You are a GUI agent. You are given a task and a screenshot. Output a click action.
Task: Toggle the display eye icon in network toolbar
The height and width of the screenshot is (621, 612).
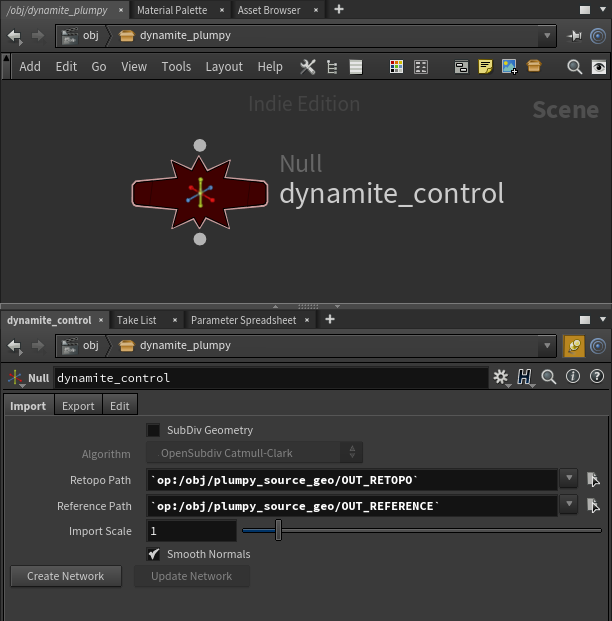tap(599, 67)
